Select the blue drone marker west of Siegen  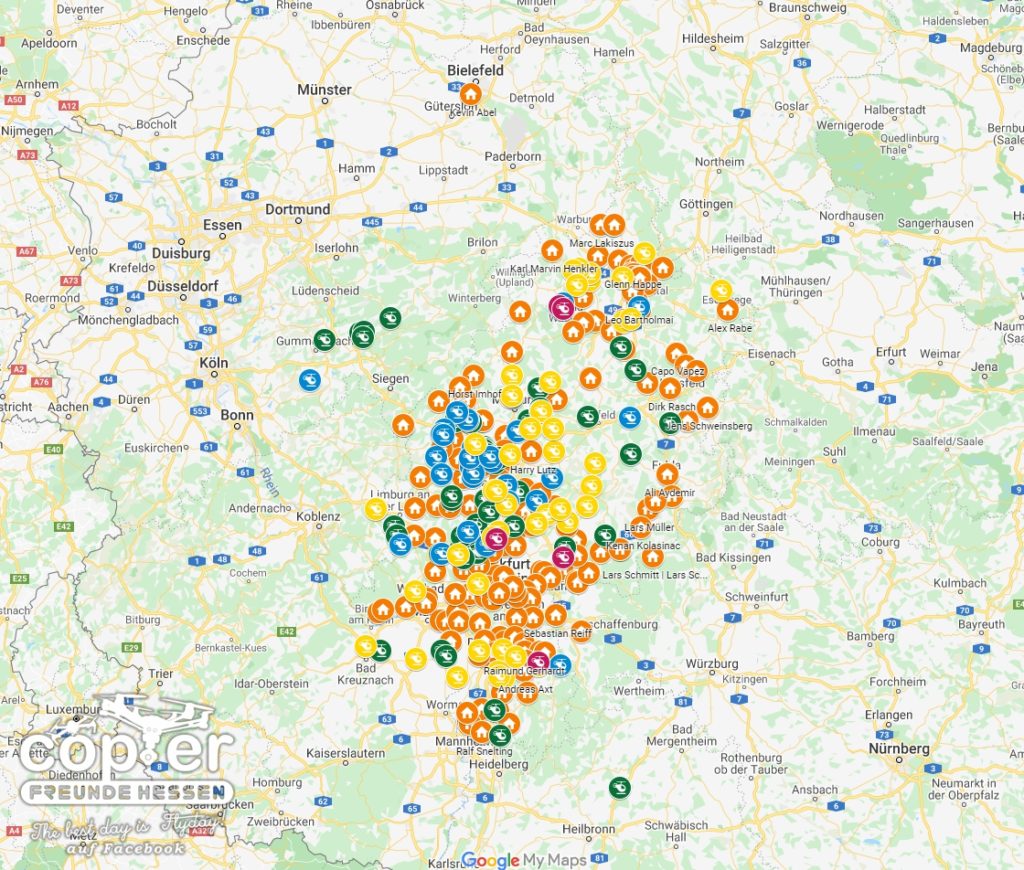pyautogui.click(x=310, y=380)
